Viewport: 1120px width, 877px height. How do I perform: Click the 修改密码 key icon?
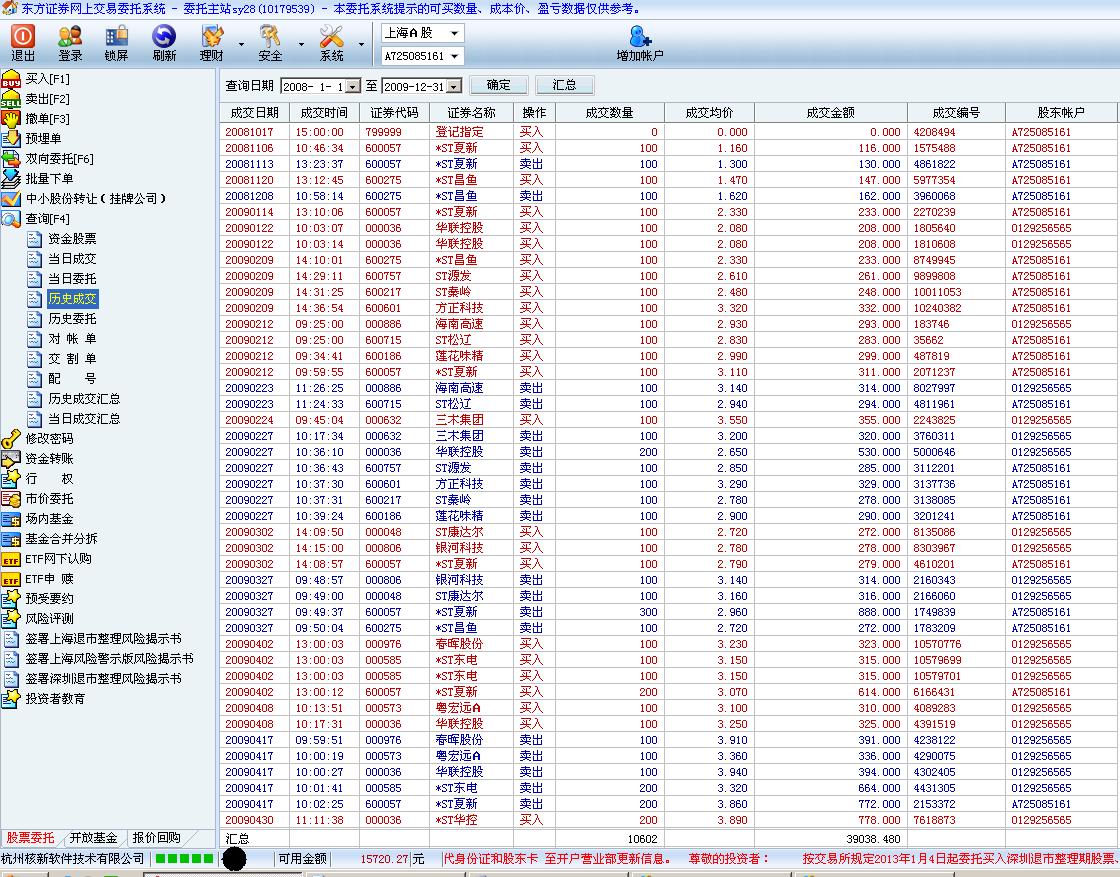click(x=11, y=438)
